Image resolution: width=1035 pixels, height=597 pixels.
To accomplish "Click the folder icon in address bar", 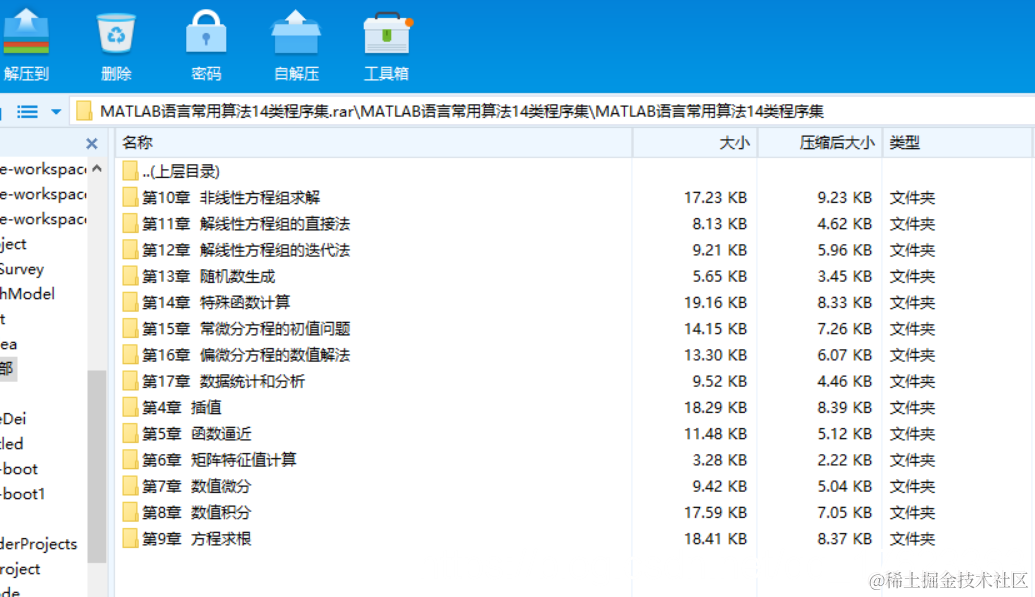I will pos(84,111).
